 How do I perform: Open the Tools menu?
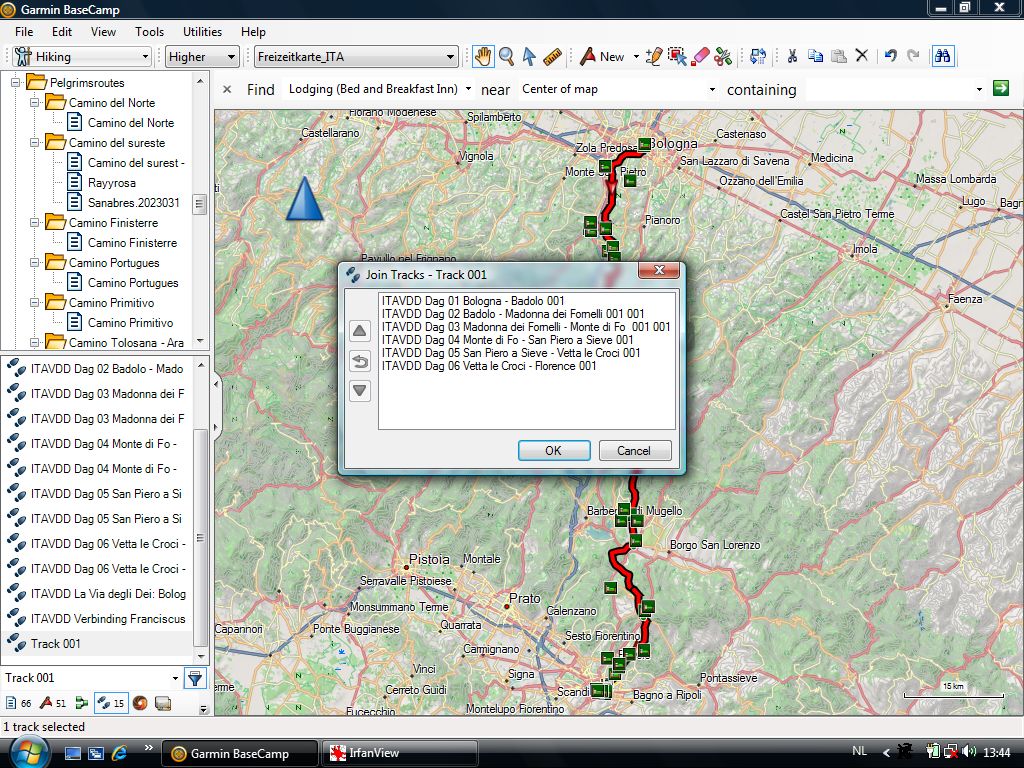click(x=149, y=32)
